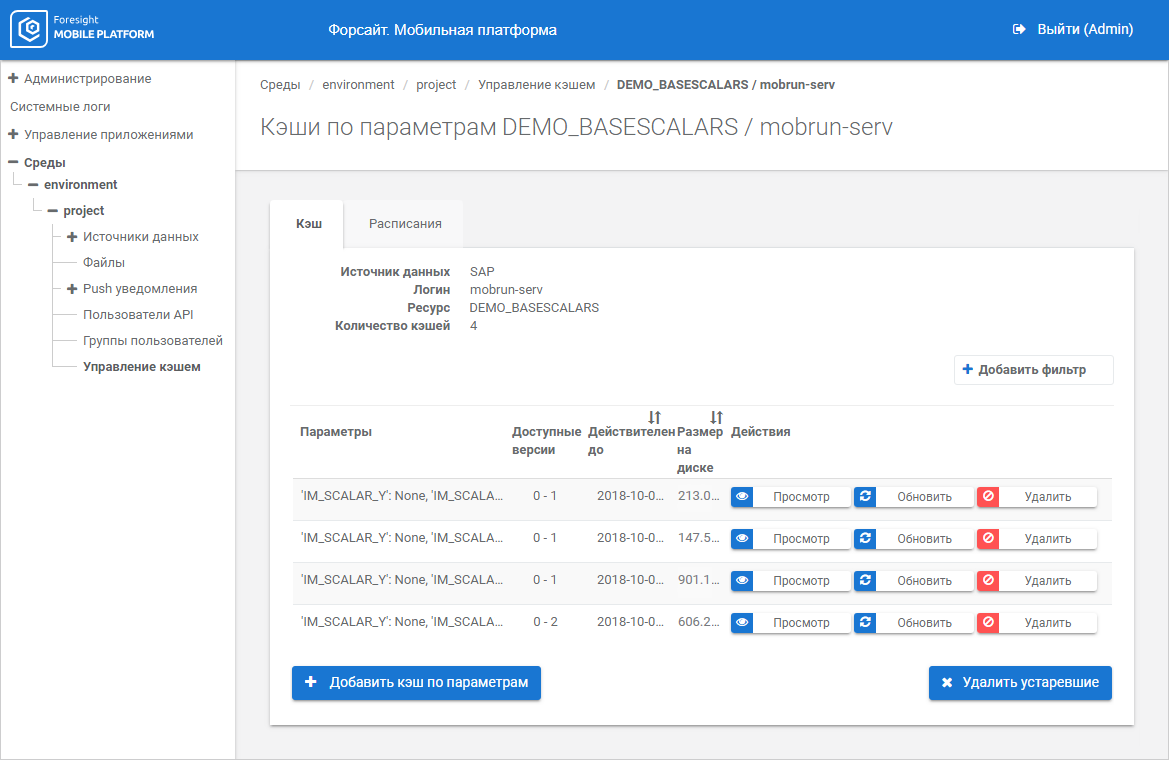
Task: Click the eye icon in fourth cache row
Action: [x=742, y=622]
